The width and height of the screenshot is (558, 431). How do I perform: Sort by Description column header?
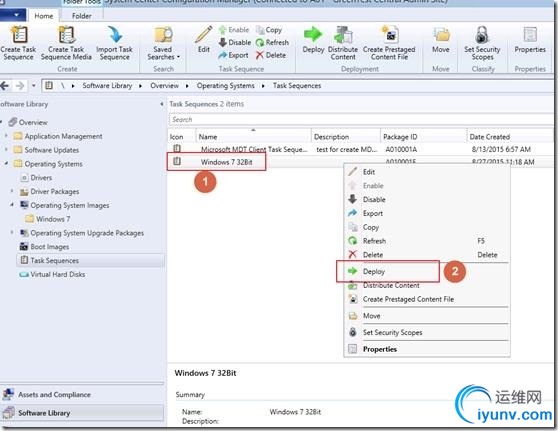point(346,137)
